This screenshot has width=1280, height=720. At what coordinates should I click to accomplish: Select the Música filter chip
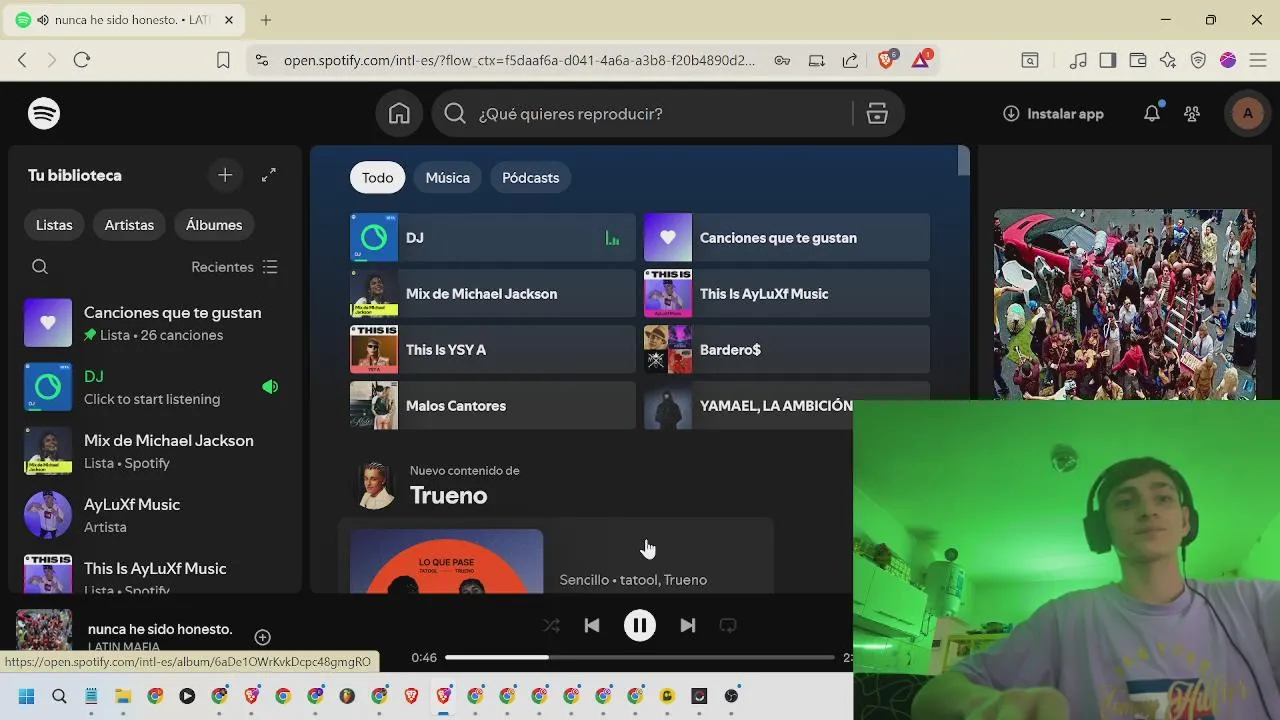(447, 178)
